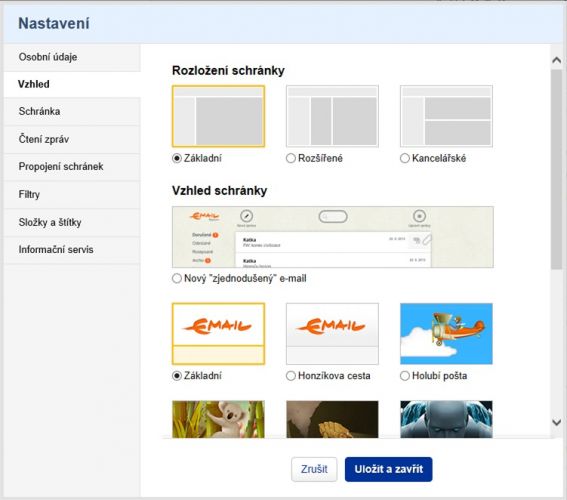
Task: Open Složky a štítky settings
Action: coord(72,222)
